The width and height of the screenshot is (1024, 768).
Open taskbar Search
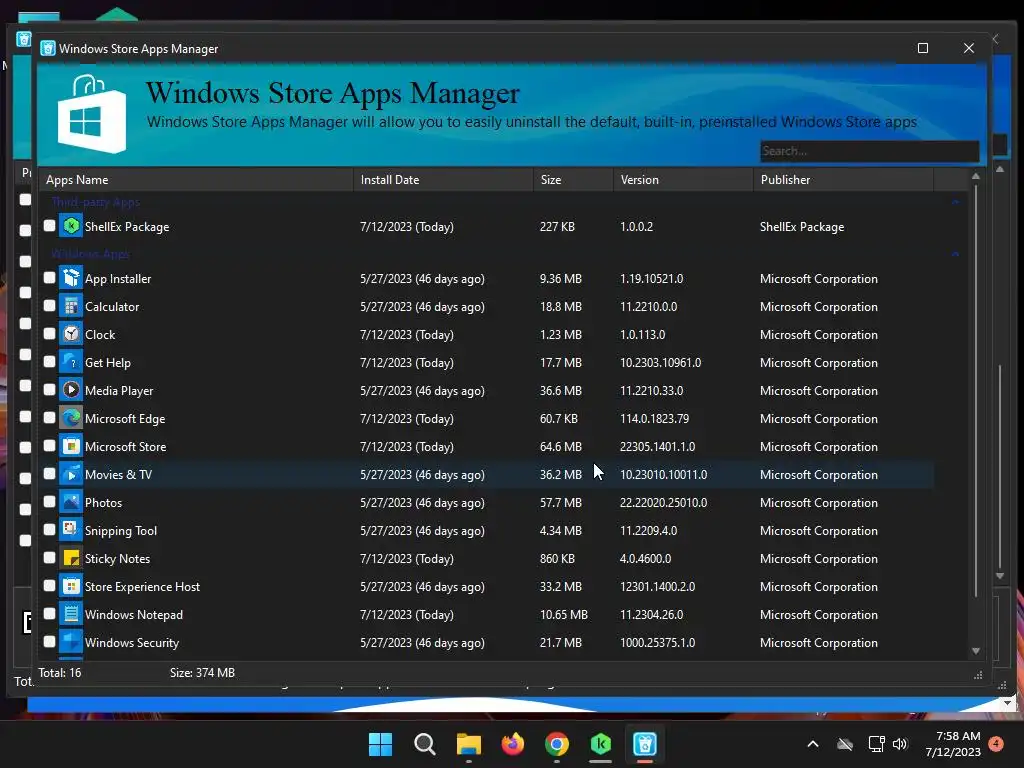424,744
